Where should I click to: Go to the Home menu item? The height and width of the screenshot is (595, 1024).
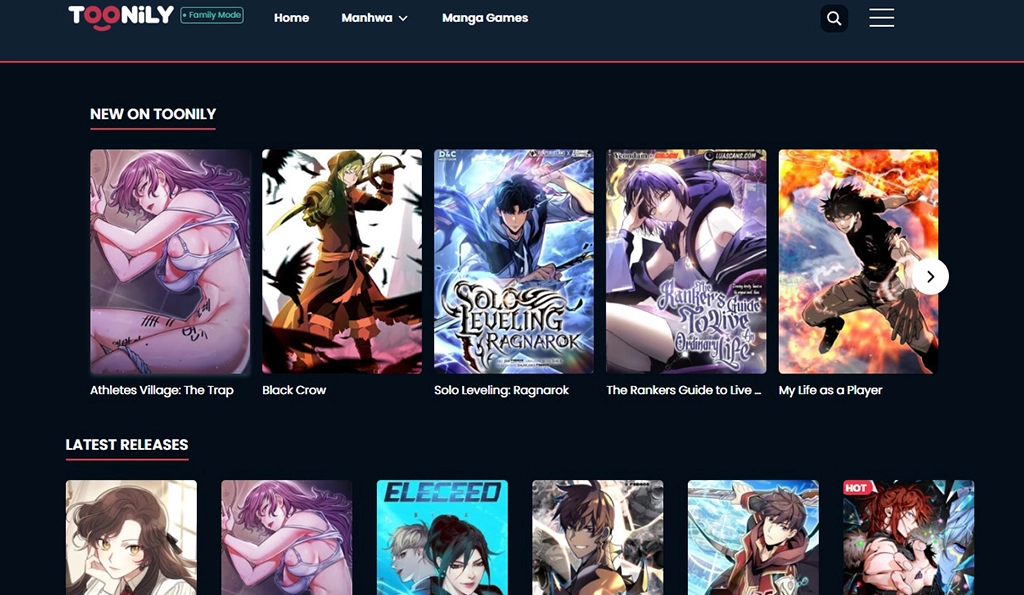(x=291, y=18)
